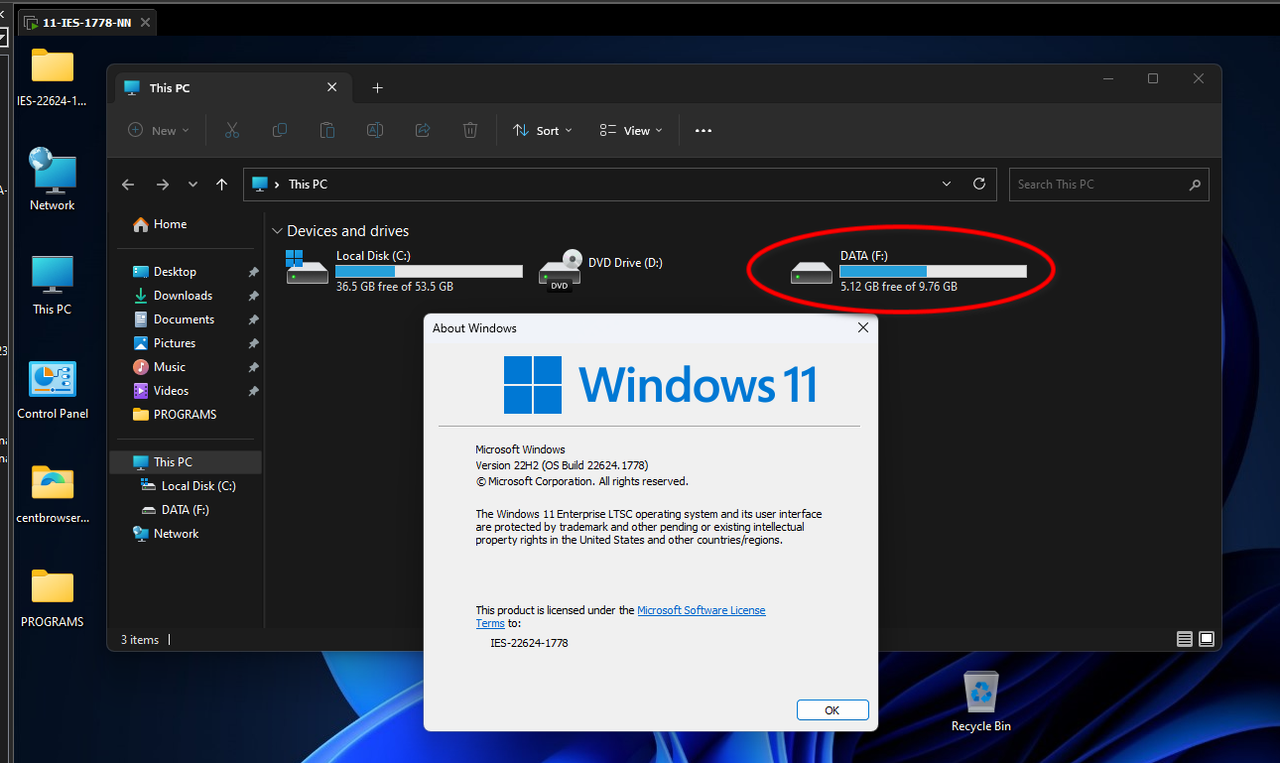Click the chevron before This PC in address bar
The image size is (1280, 763).
[277, 184]
